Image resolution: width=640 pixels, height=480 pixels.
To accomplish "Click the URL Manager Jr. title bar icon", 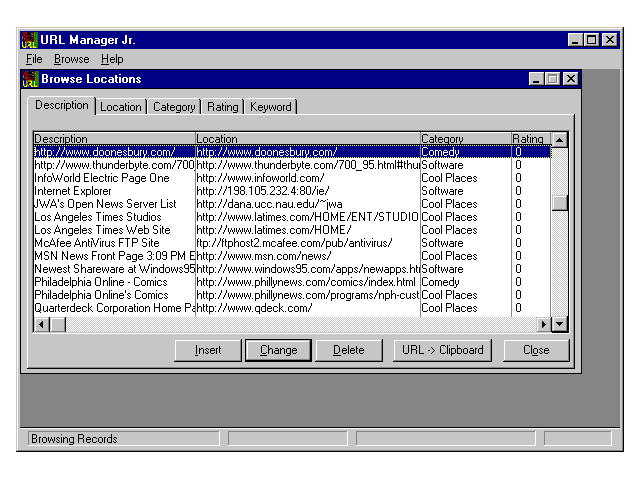I will (x=30, y=40).
